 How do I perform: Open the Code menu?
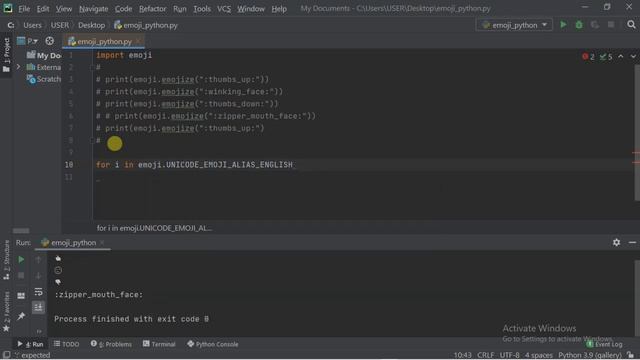coord(123,9)
